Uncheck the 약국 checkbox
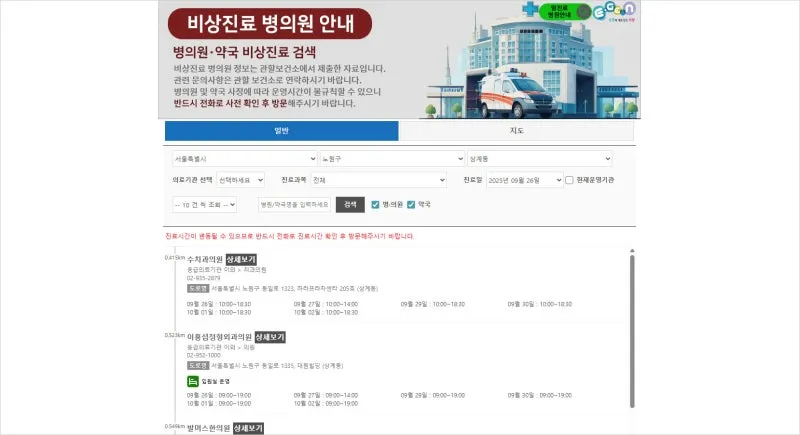Screen dimensions: 800x435 [x=411, y=204]
